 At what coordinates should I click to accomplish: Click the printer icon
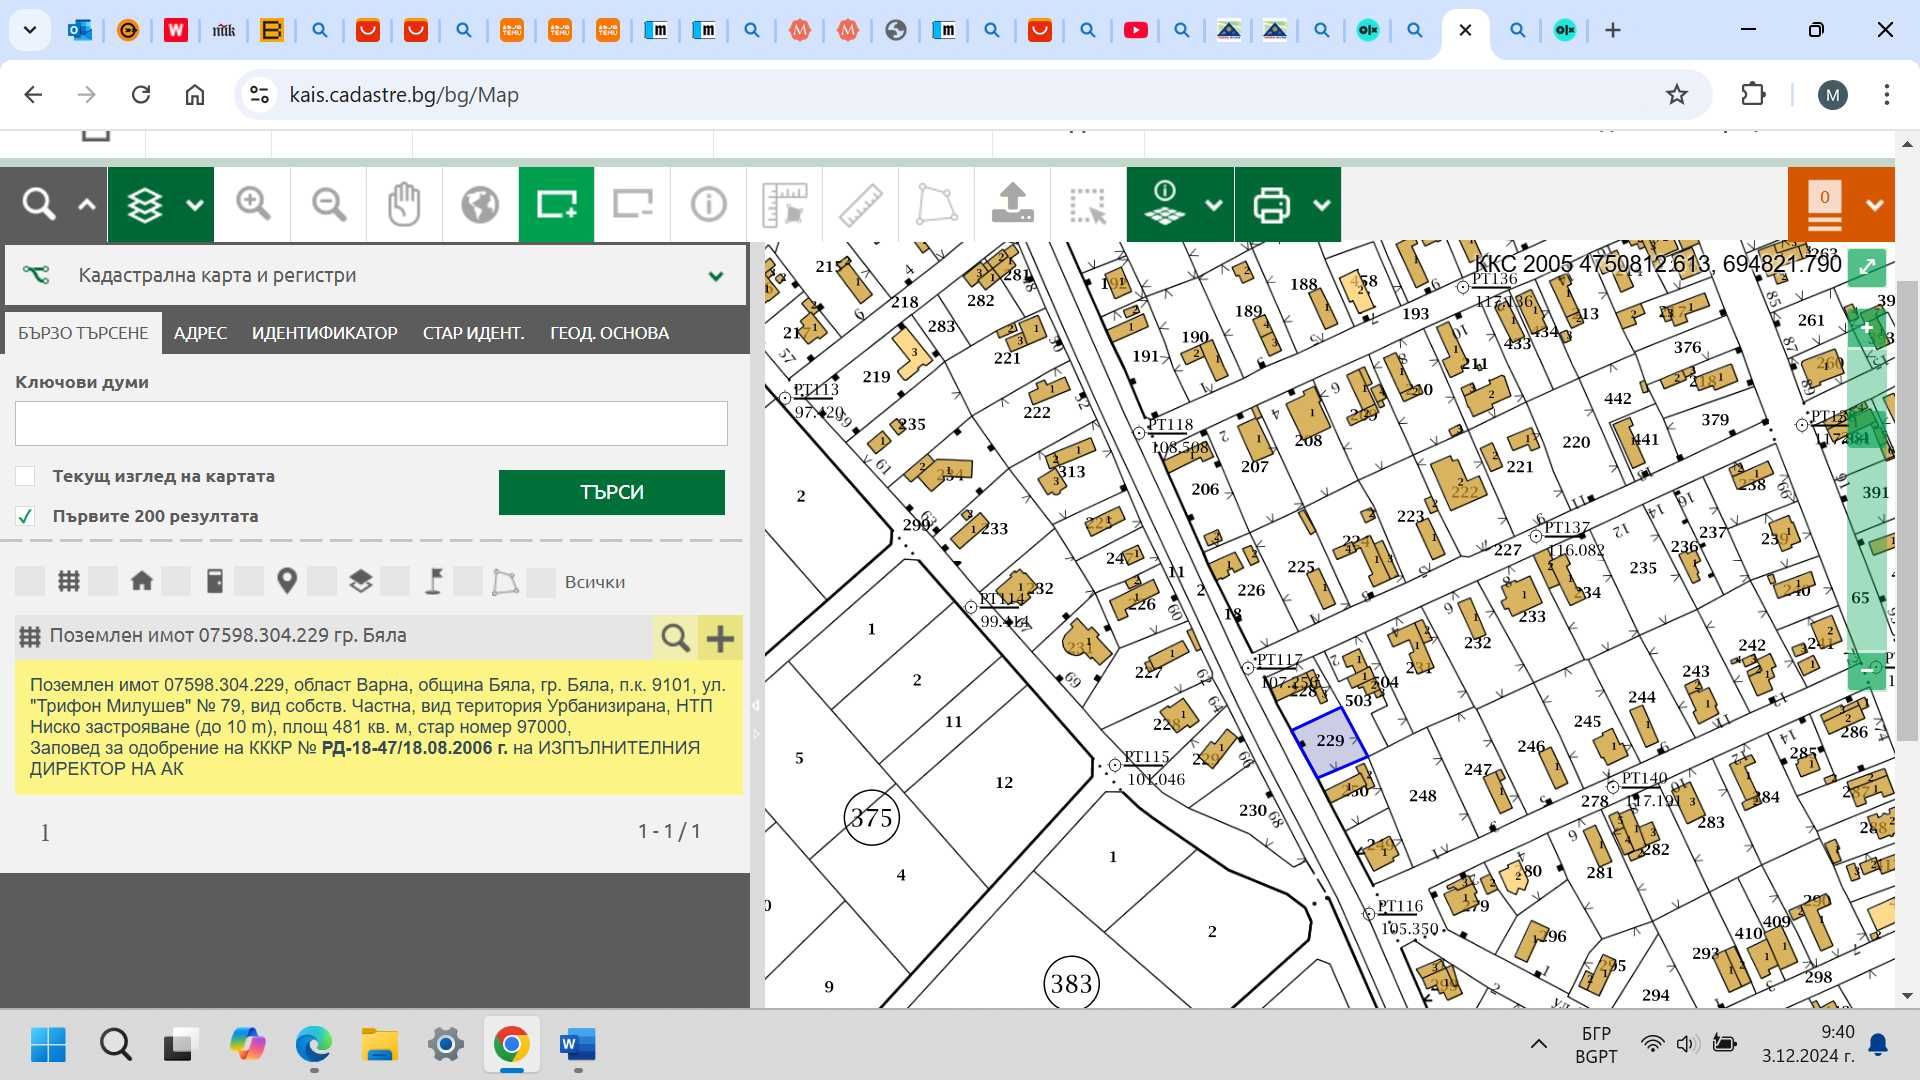(1271, 205)
